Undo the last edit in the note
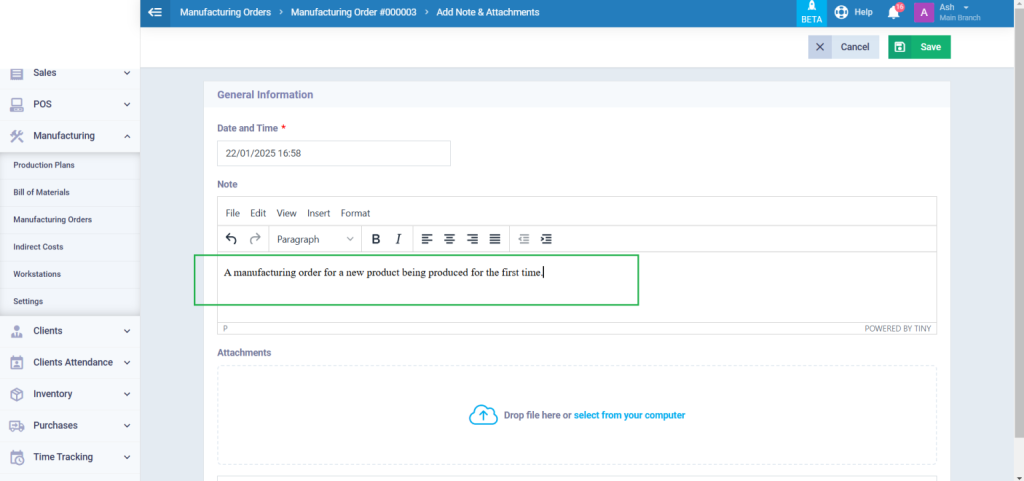Viewport: 1024px width, 481px height. [231, 239]
